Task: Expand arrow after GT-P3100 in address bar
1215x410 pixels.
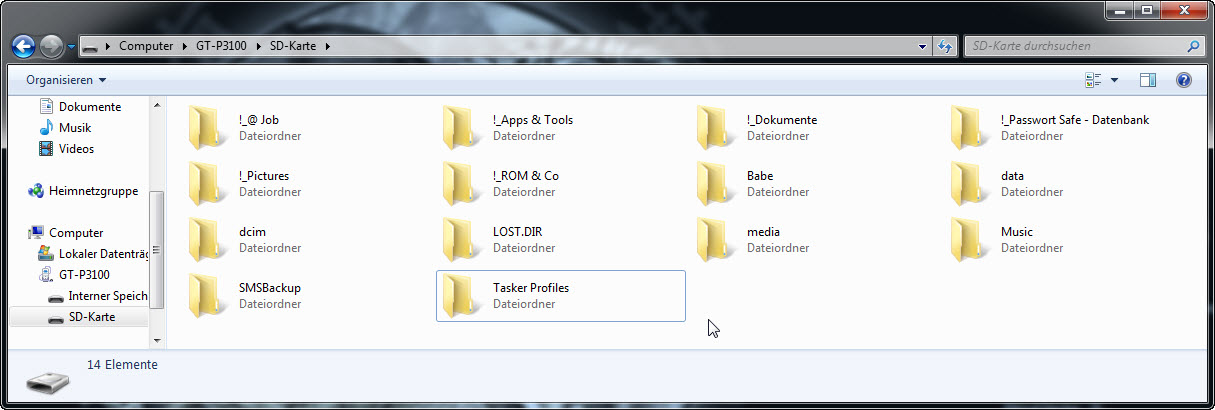Action: pyautogui.click(x=258, y=46)
